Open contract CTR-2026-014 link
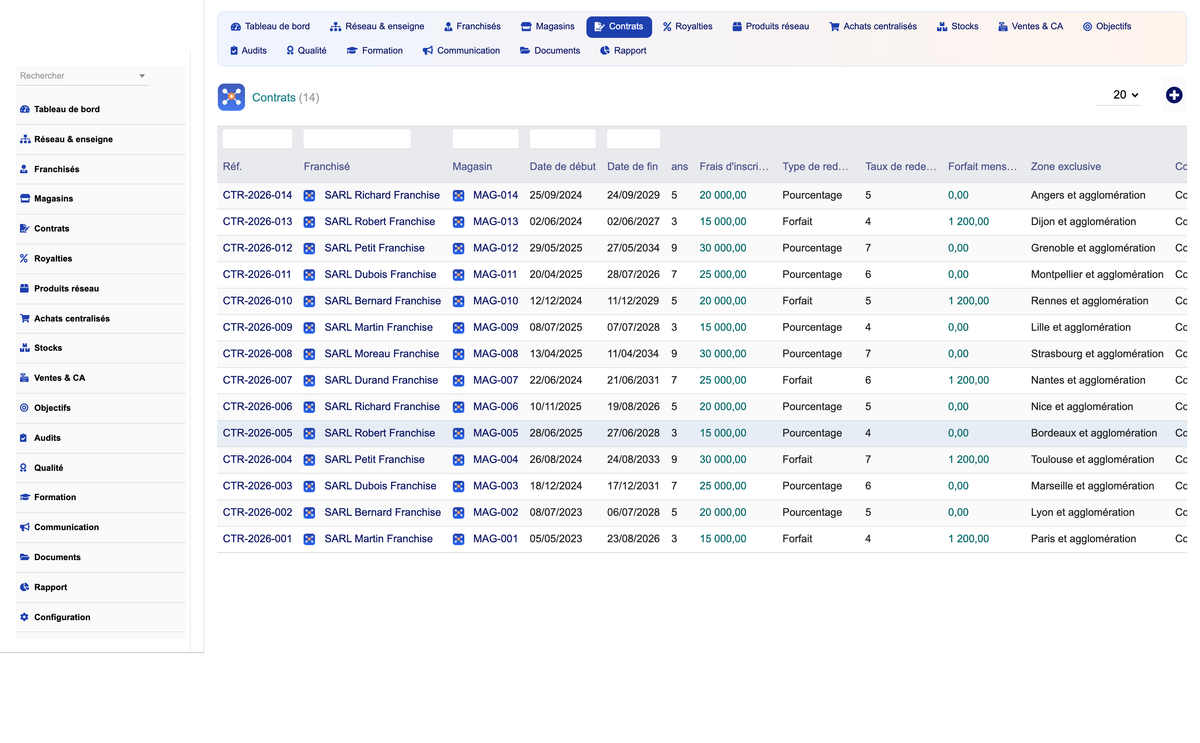1200x743 pixels. pos(258,196)
